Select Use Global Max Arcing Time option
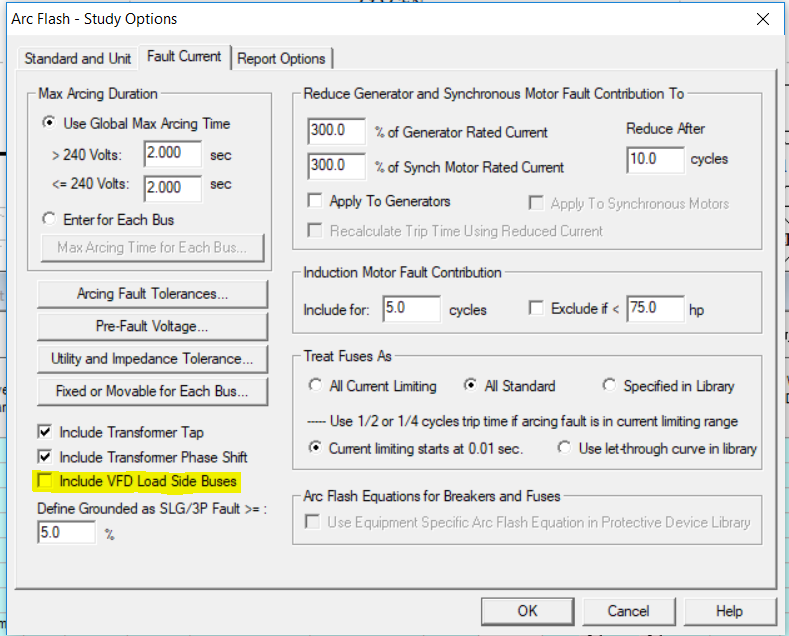The image size is (789, 636). point(49,124)
